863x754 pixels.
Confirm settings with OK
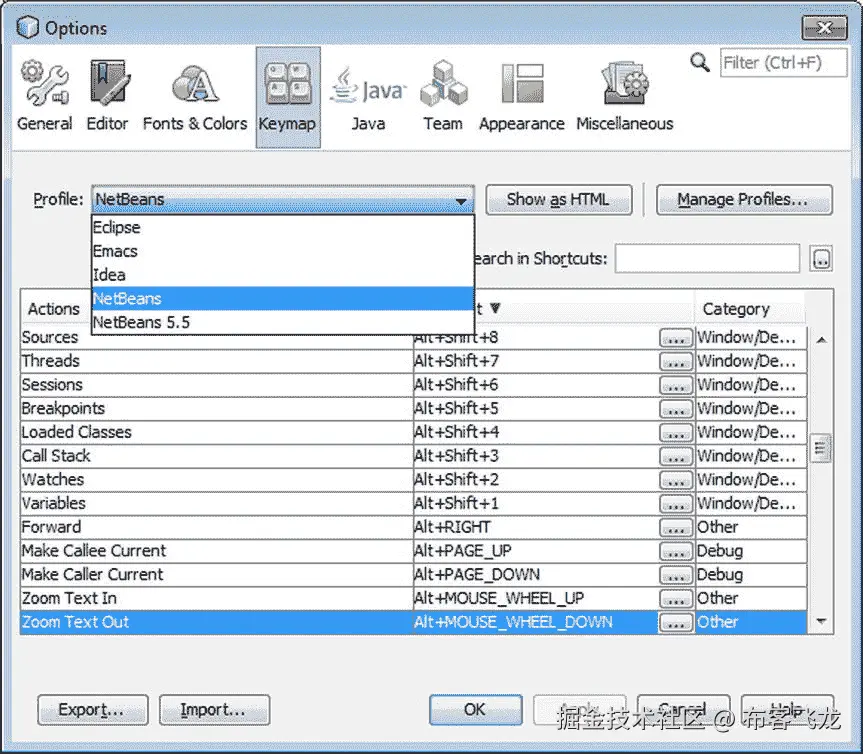(475, 710)
